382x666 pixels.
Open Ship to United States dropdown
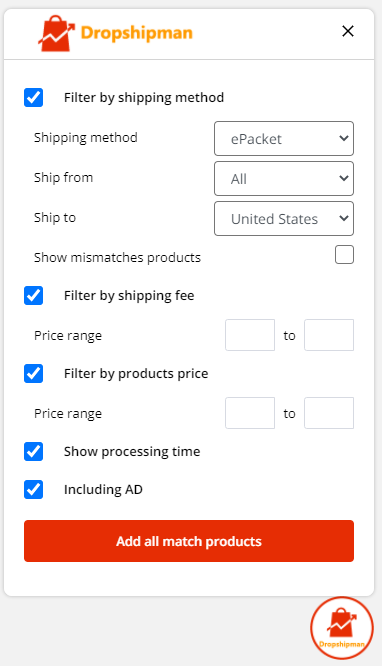(x=284, y=218)
